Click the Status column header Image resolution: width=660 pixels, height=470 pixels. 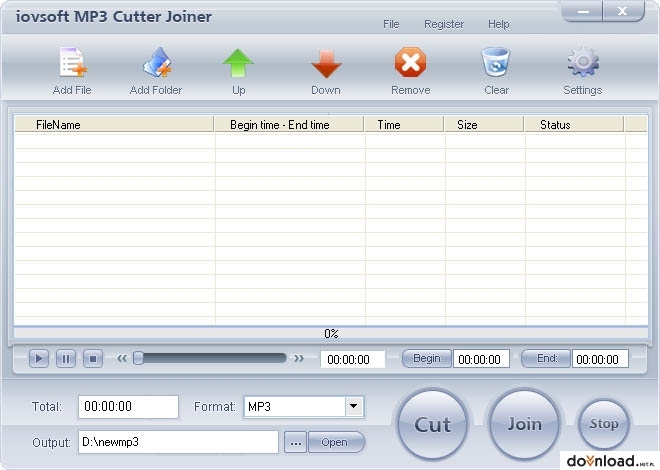click(574, 125)
